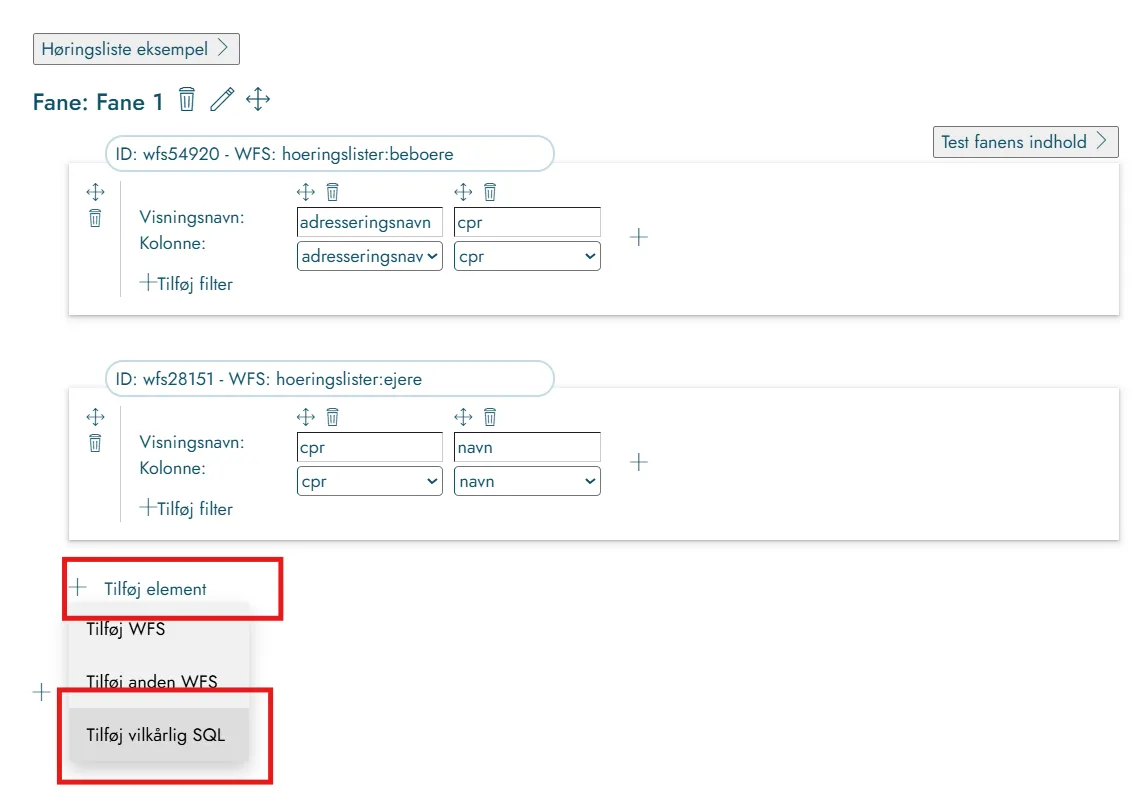Add a new column to the ejere block

point(639,462)
